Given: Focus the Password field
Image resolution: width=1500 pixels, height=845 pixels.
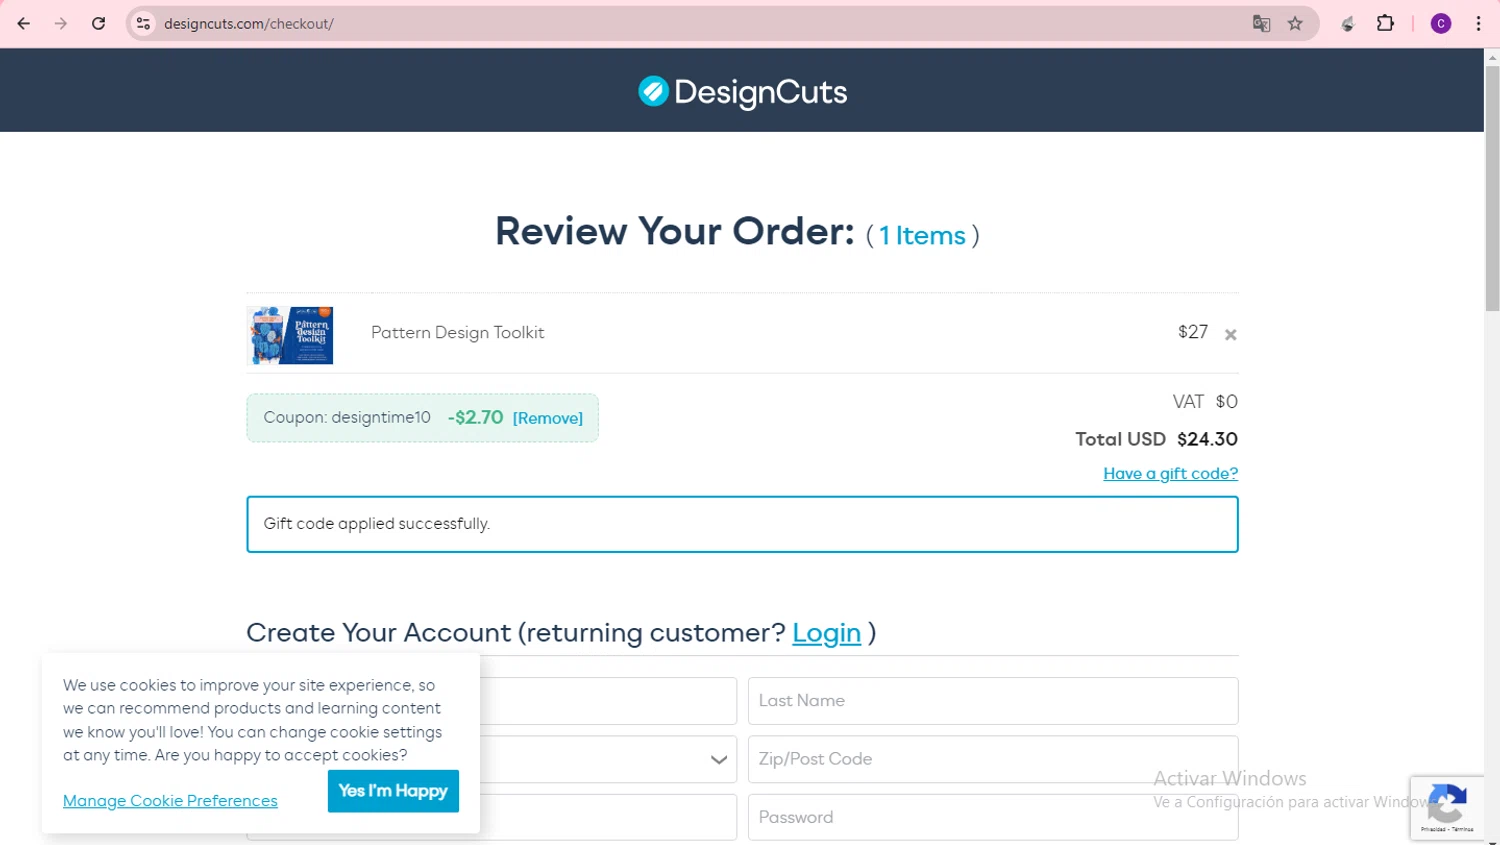Looking at the screenshot, I should (993, 817).
